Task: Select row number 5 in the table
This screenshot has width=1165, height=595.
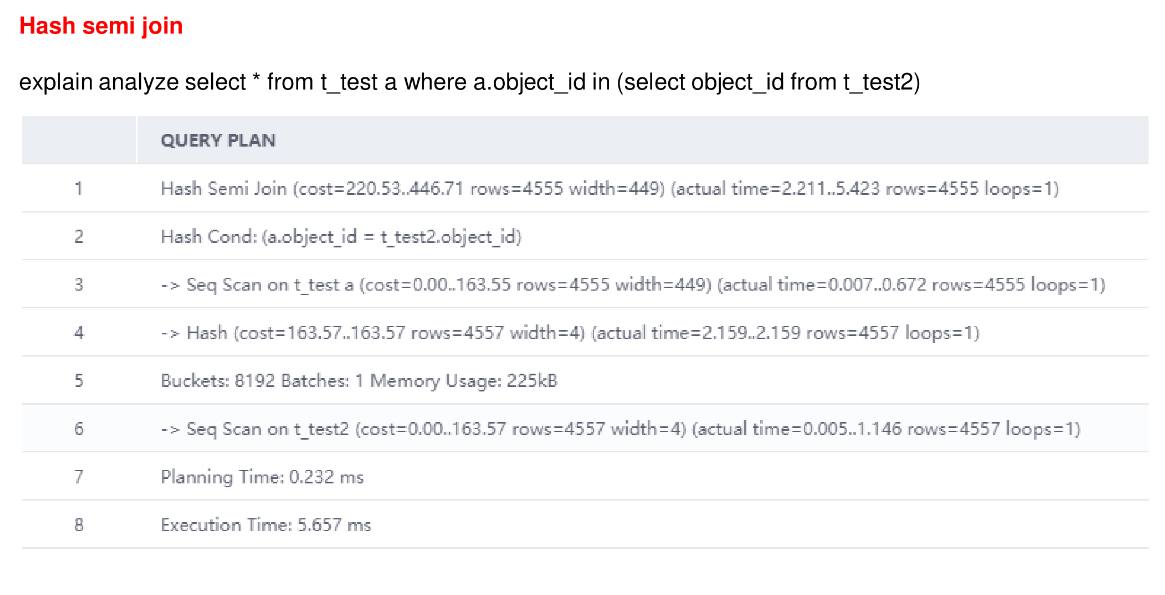Action: tap(79, 381)
